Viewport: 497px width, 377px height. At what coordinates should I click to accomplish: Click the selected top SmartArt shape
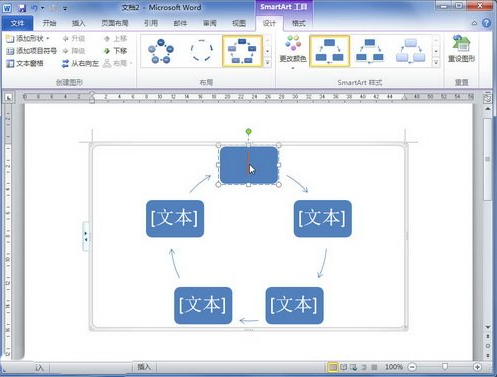click(x=249, y=165)
